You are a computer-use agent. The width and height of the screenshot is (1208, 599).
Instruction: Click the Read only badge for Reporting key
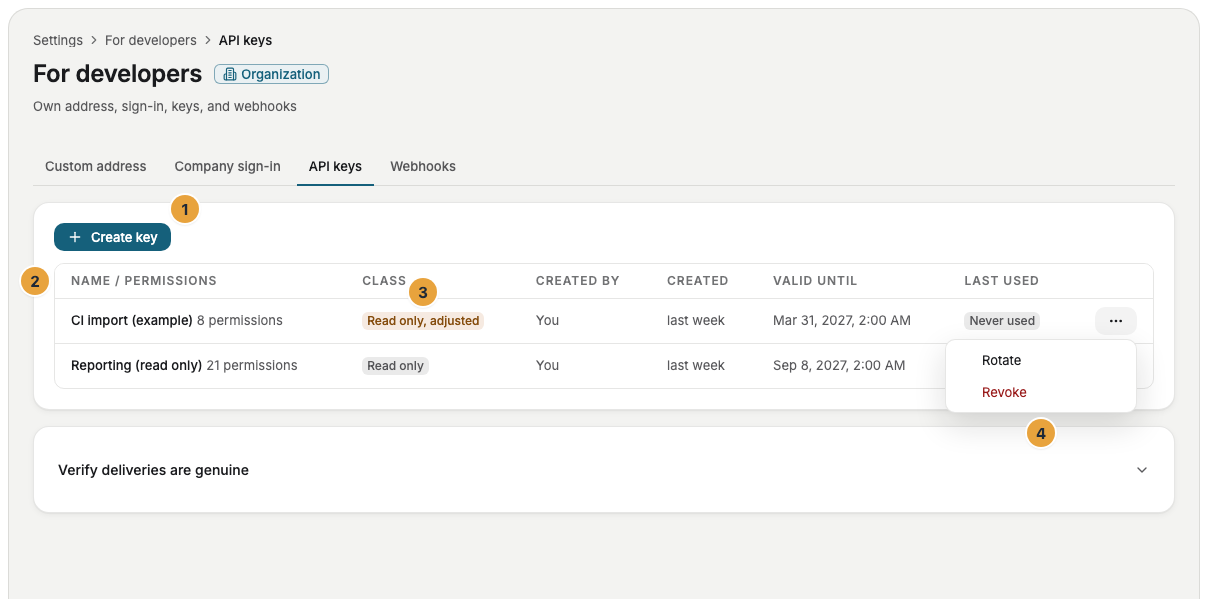(x=395, y=366)
